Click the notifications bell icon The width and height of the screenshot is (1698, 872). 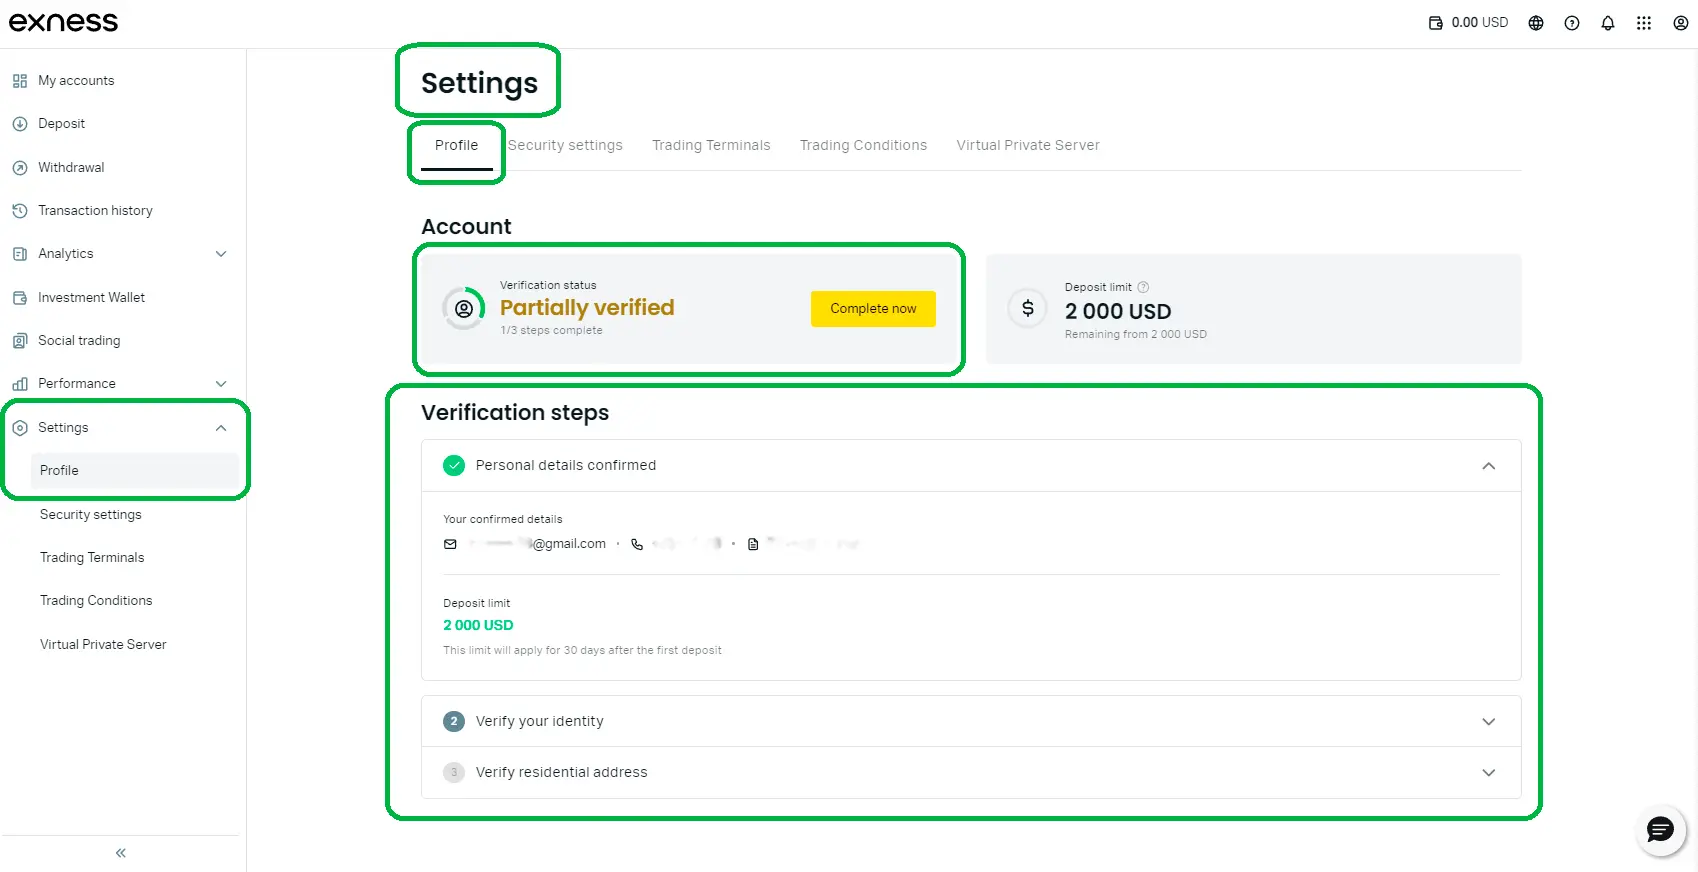click(x=1608, y=23)
